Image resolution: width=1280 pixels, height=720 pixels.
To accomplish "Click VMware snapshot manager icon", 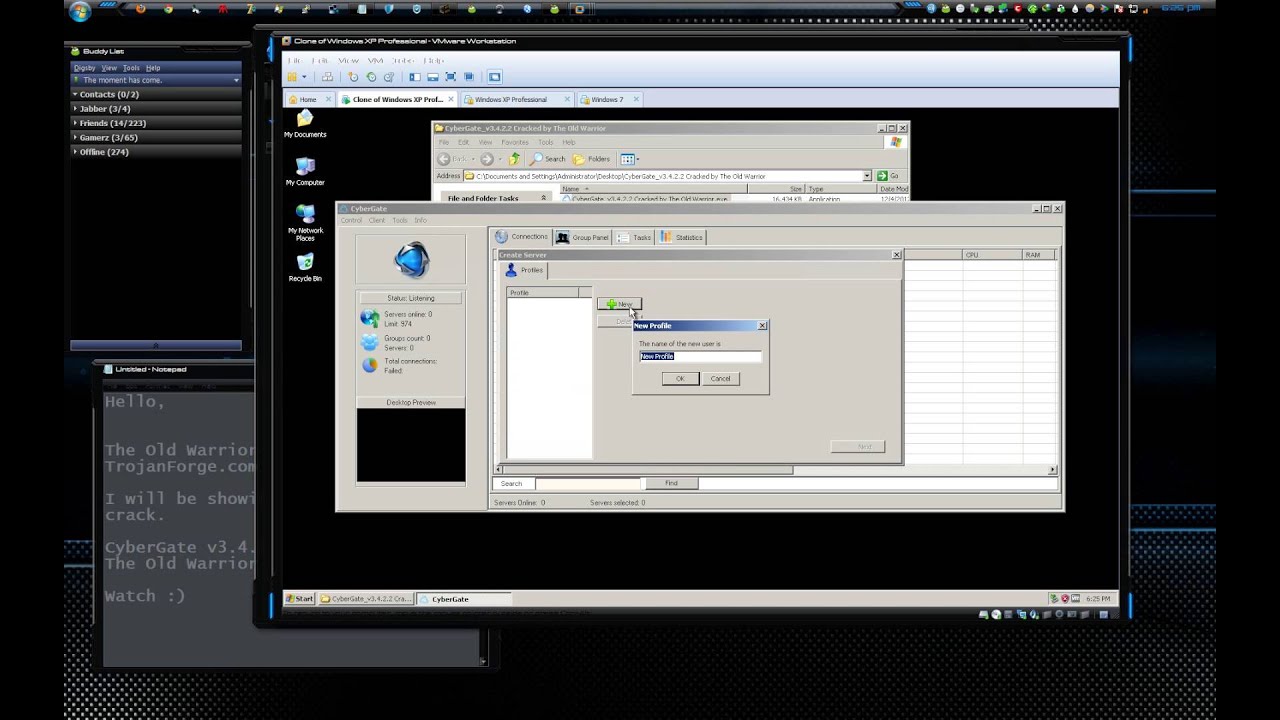I will coord(389,77).
